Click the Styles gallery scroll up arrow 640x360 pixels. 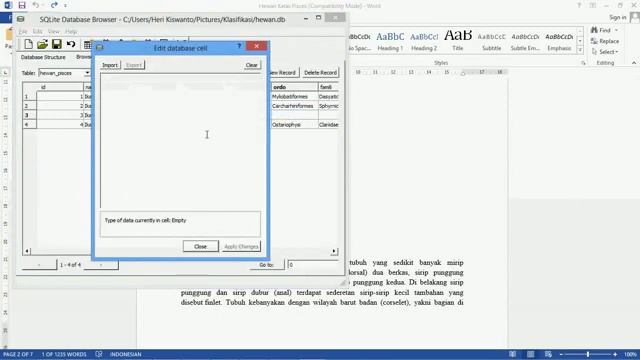[580, 32]
